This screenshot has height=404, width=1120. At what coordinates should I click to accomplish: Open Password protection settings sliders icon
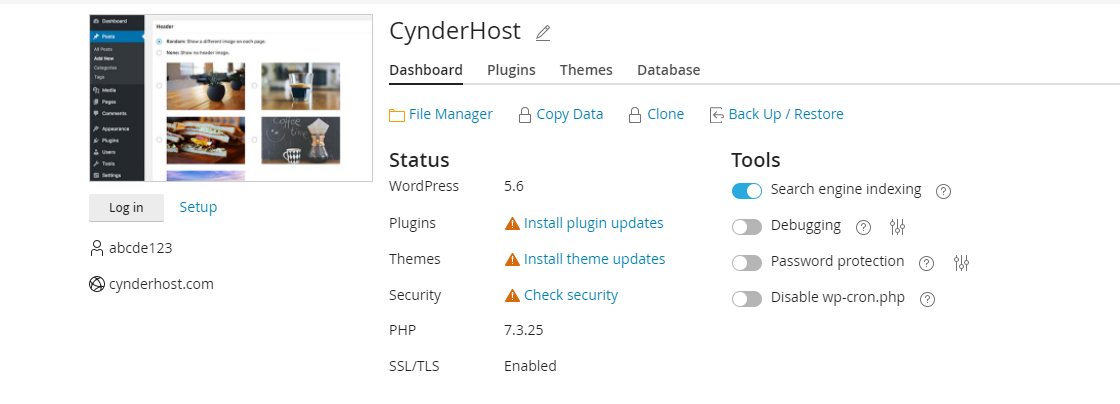point(961,263)
